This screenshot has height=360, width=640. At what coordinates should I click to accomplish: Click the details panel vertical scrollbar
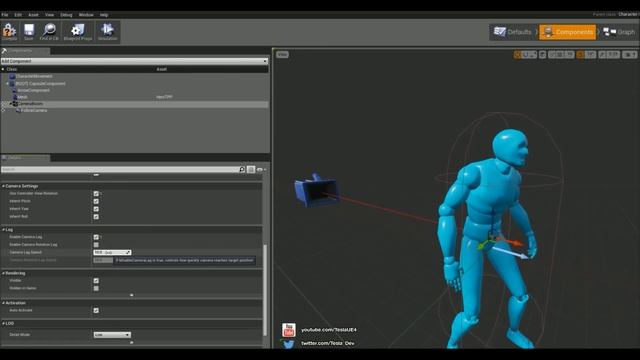pos(265,290)
